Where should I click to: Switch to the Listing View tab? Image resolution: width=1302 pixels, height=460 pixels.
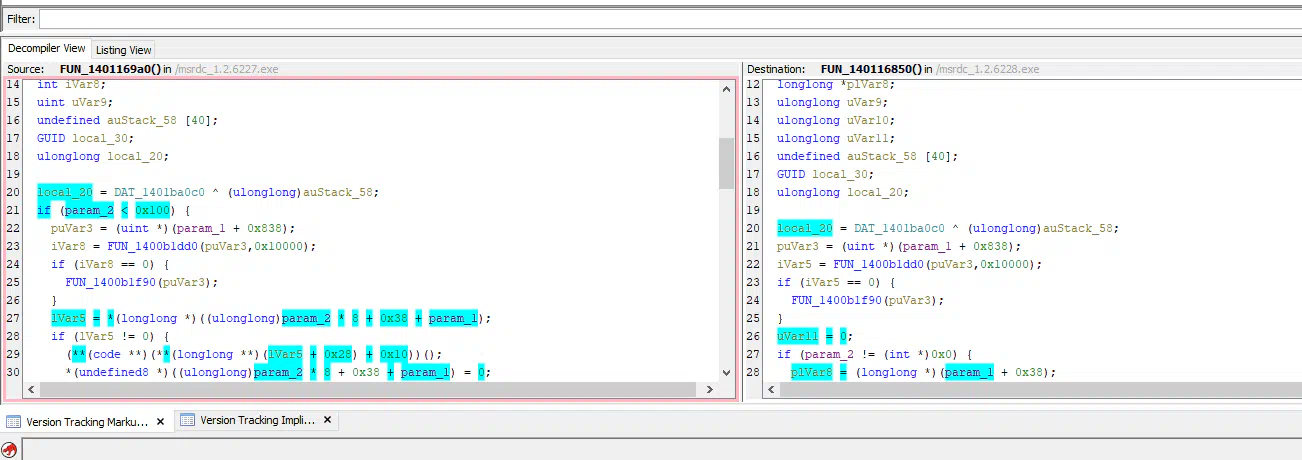point(124,49)
